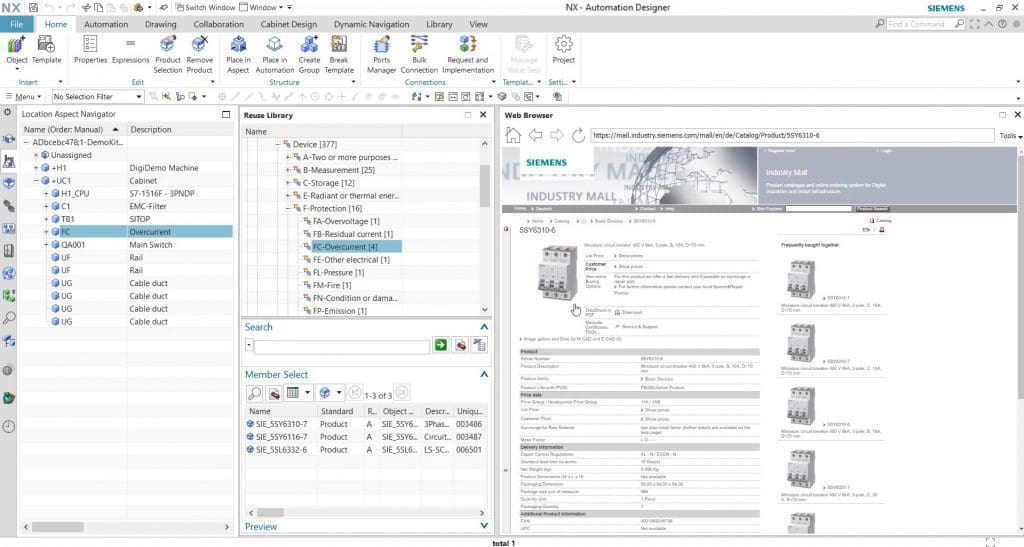Select SIE_5SY6310-7 member row
Viewport: 1024px width, 547px height.
coord(364,424)
